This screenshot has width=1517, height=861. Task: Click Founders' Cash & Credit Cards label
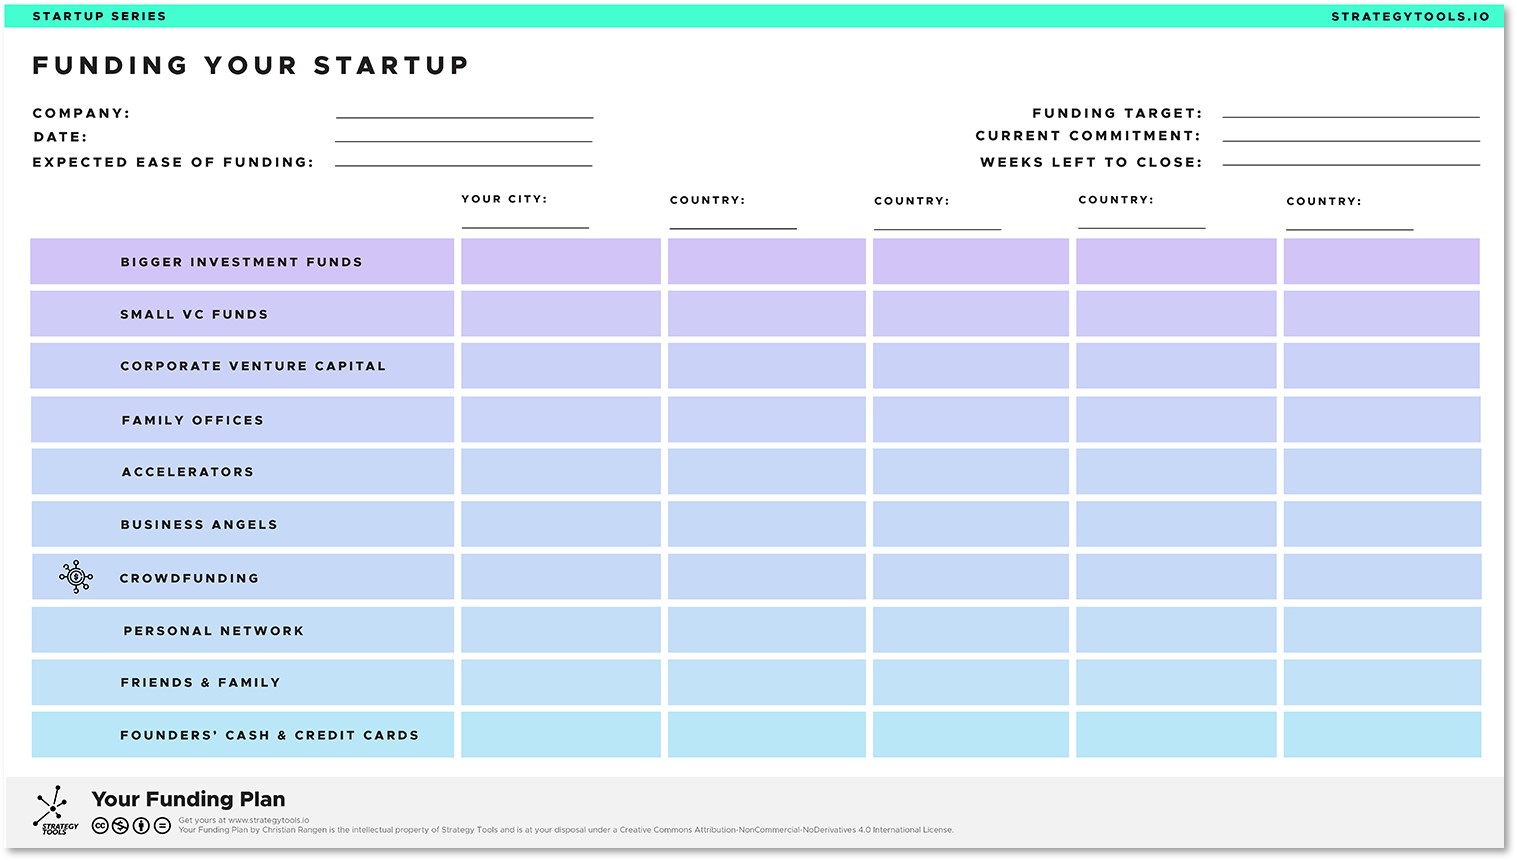tap(269, 735)
